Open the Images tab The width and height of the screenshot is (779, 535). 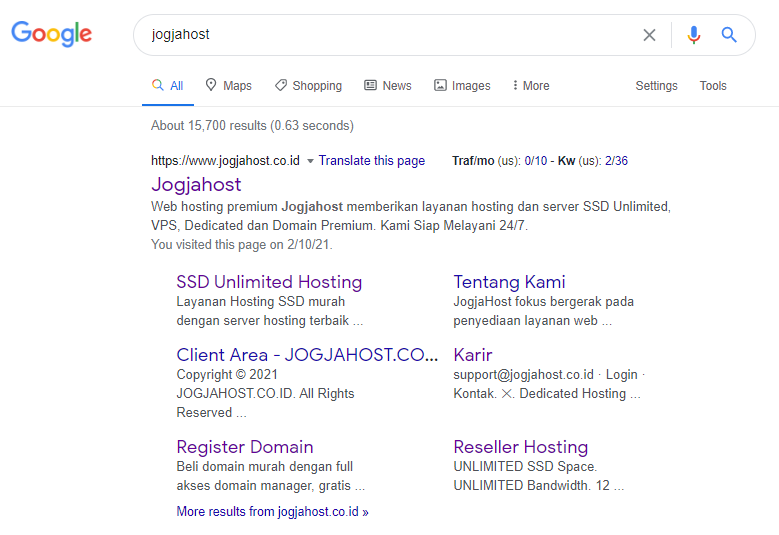pos(462,85)
